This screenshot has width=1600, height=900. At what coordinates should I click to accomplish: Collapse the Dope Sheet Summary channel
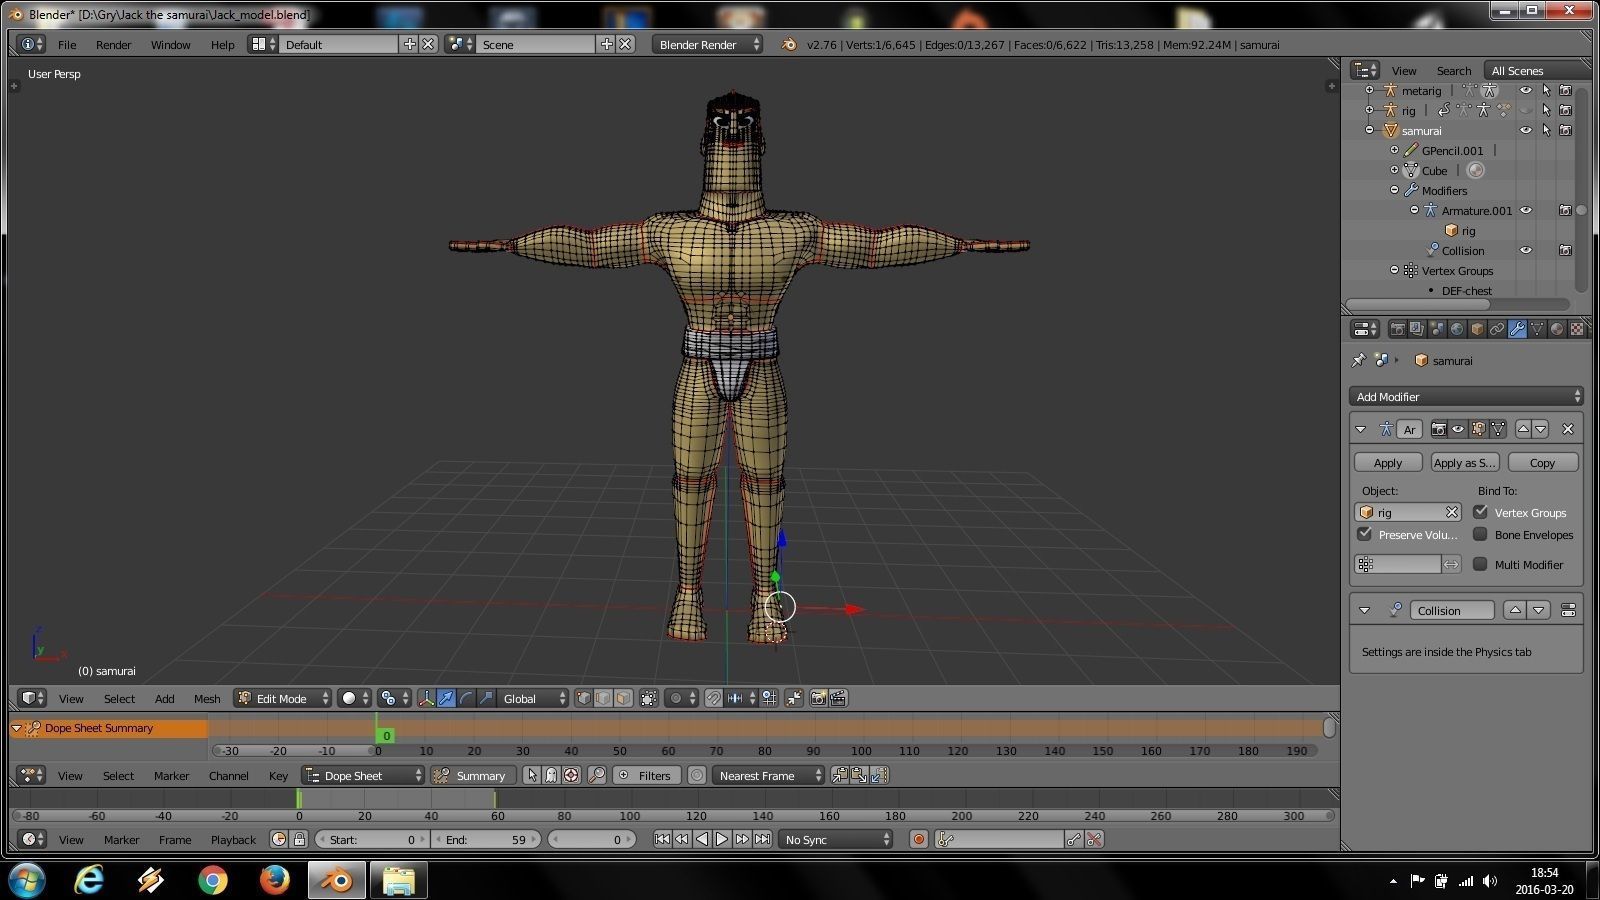[16, 728]
